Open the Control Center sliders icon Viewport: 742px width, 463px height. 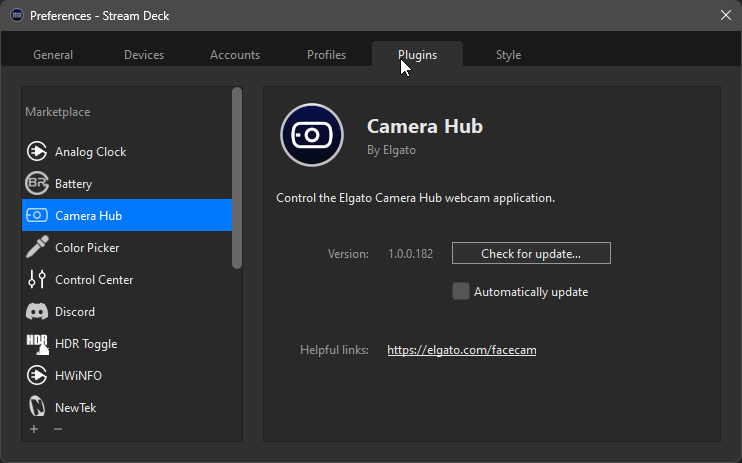click(x=37, y=279)
